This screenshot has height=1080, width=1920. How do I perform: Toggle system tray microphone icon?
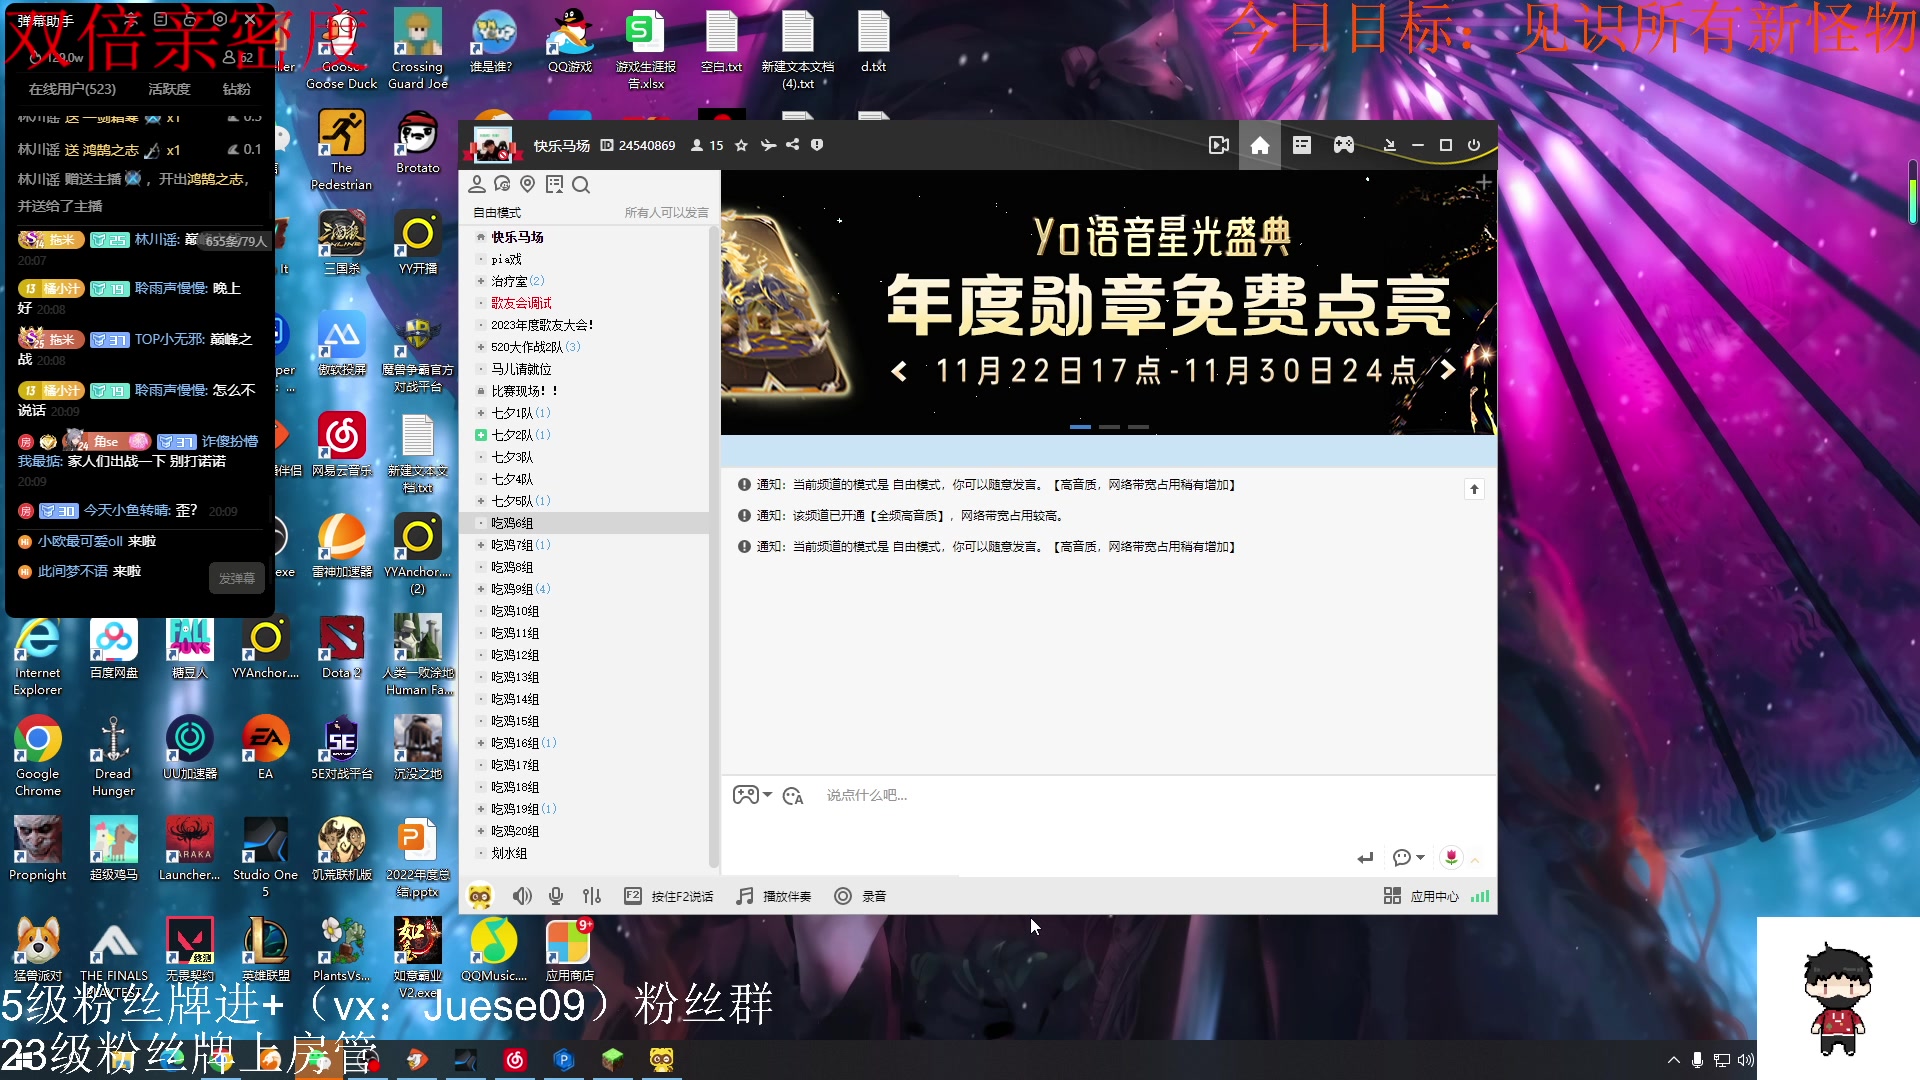pyautogui.click(x=1697, y=1060)
